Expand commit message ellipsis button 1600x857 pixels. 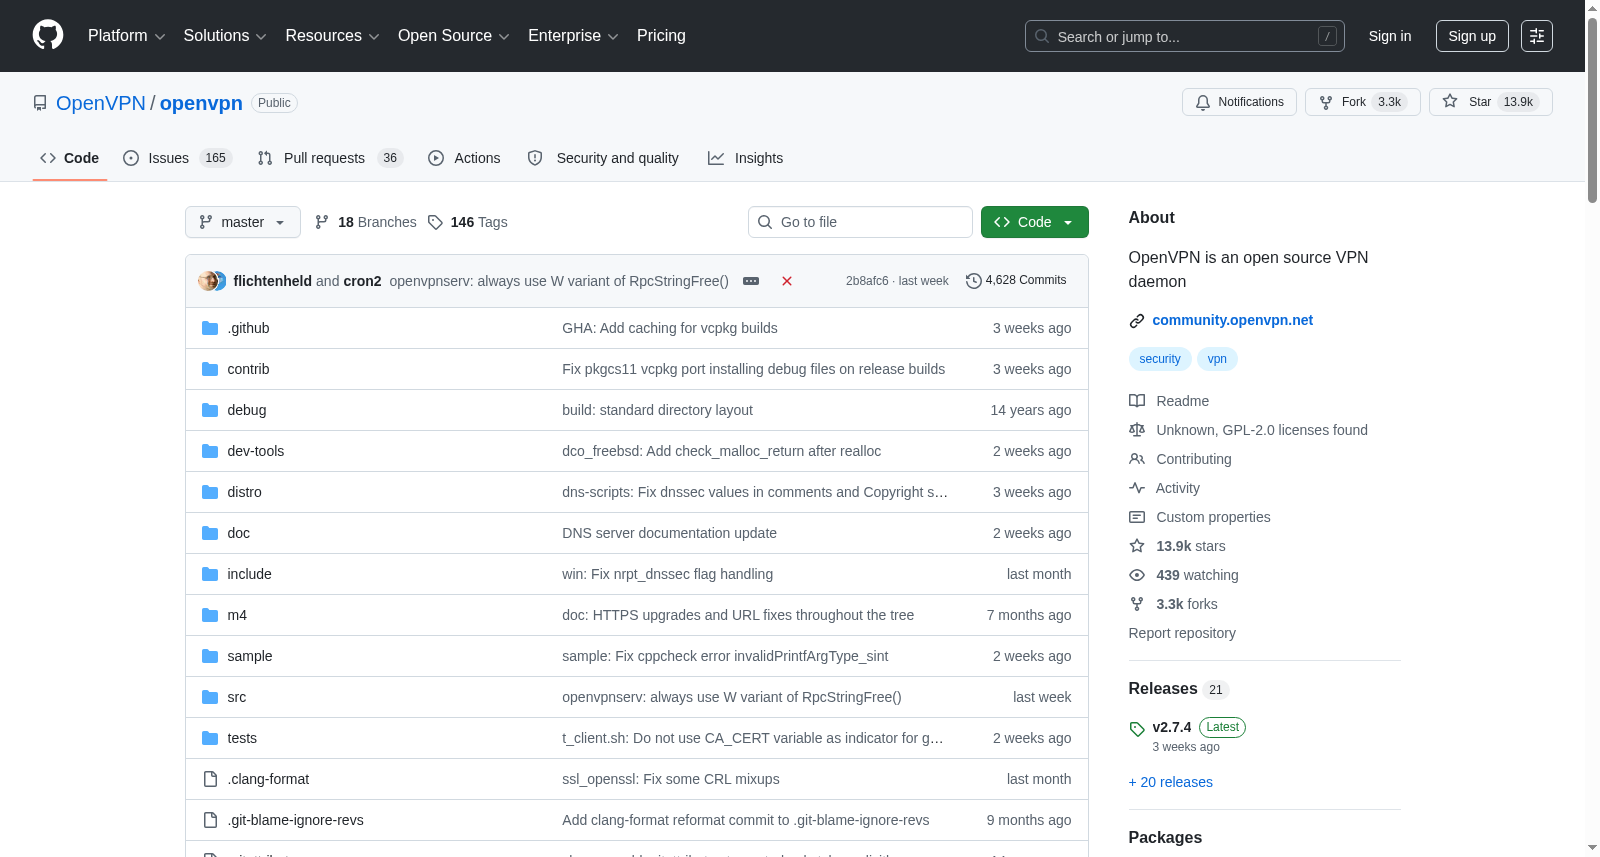[x=751, y=281]
